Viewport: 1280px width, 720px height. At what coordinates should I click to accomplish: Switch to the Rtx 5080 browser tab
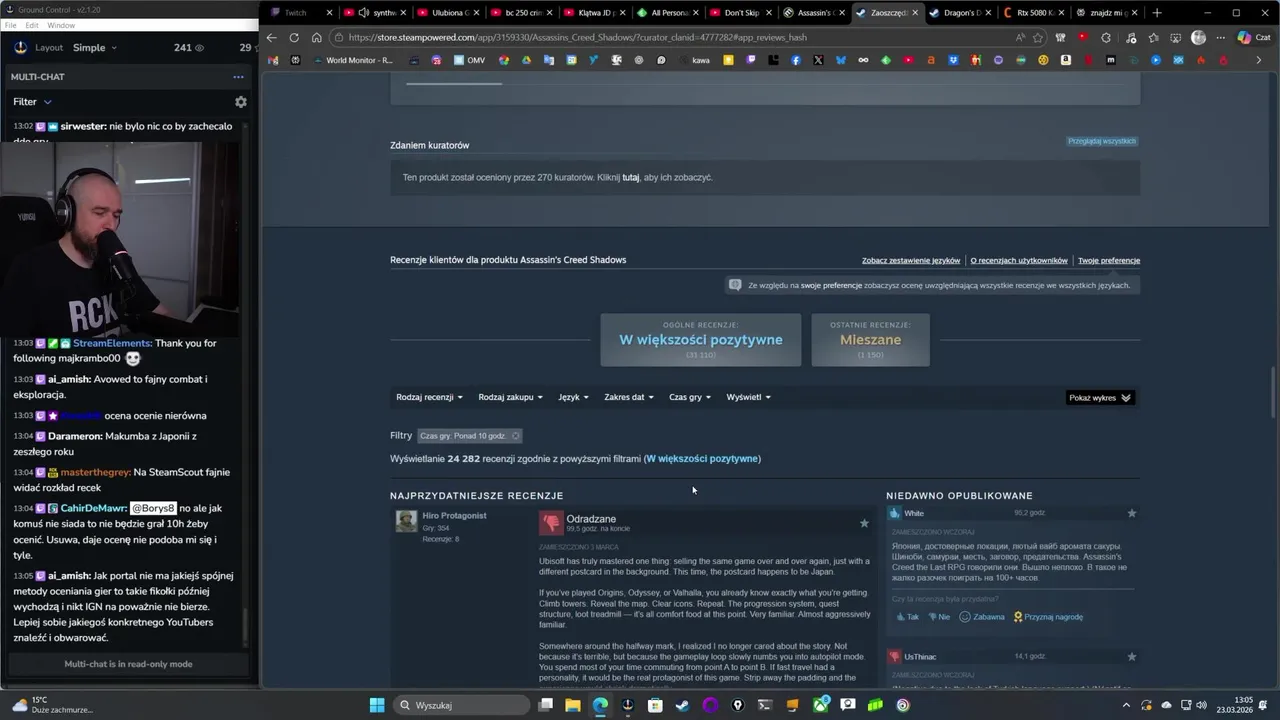click(1034, 13)
